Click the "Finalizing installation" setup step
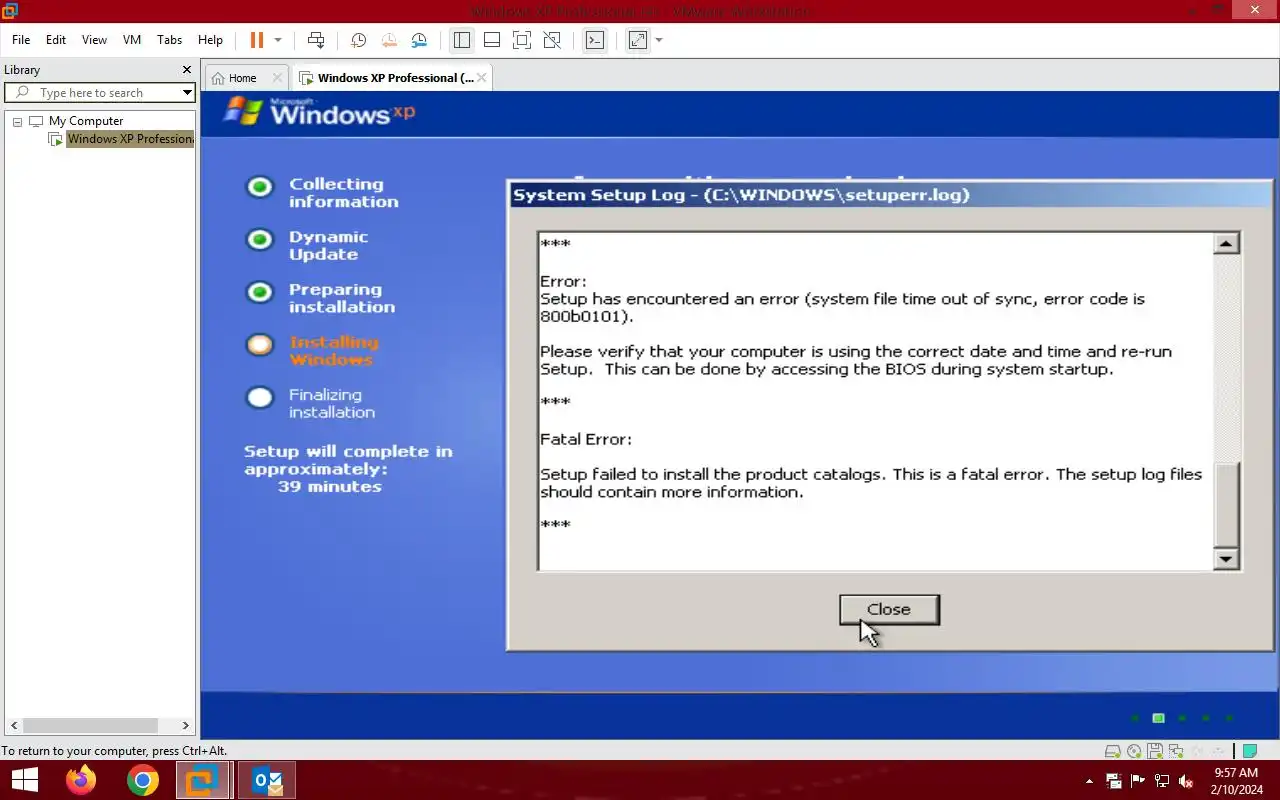Image resolution: width=1280 pixels, height=800 pixels. 332,403
